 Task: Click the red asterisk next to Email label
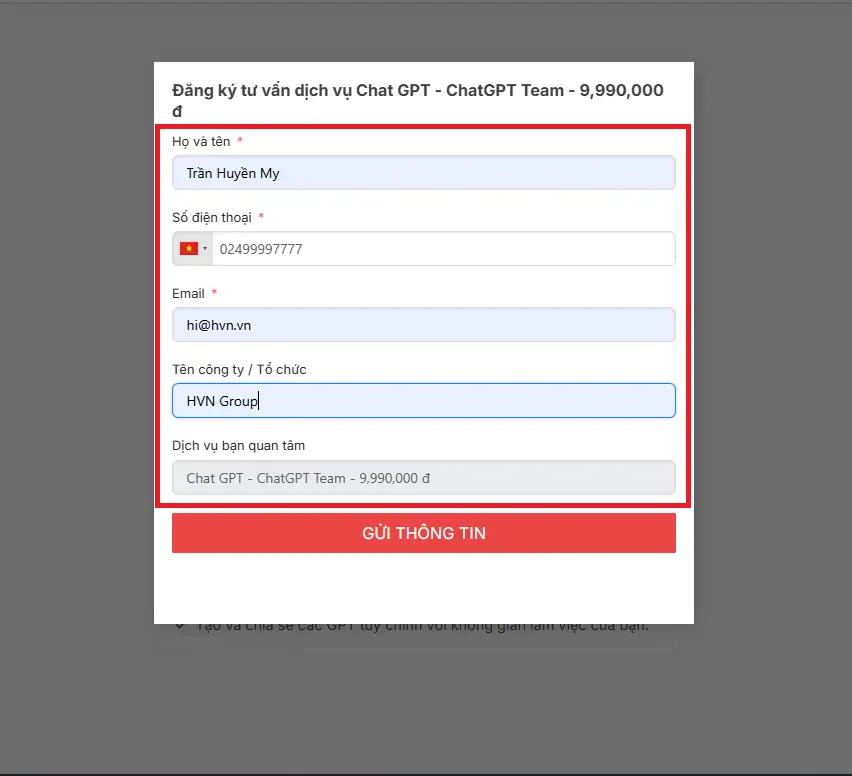213,293
